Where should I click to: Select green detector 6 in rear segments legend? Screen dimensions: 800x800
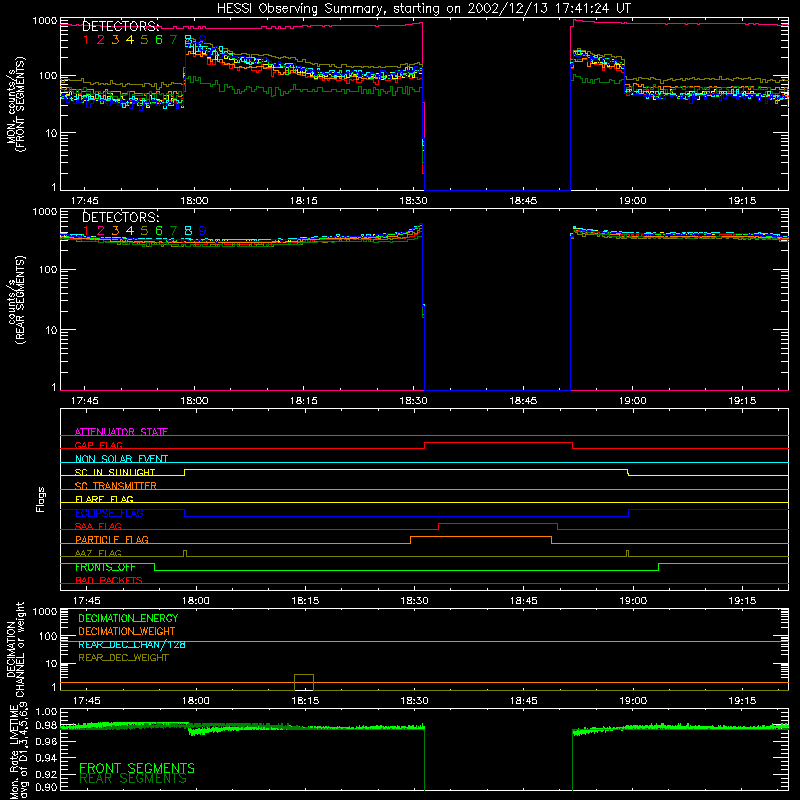coord(159,231)
